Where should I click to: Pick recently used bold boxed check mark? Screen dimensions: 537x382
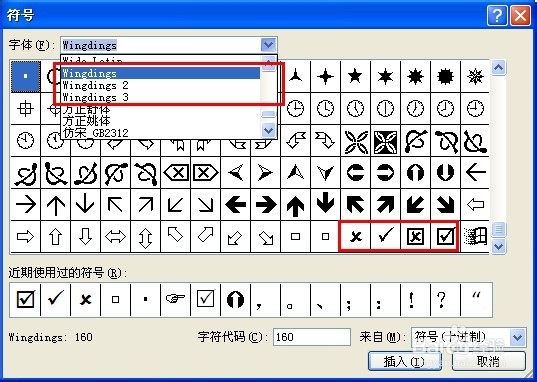pos(25,299)
